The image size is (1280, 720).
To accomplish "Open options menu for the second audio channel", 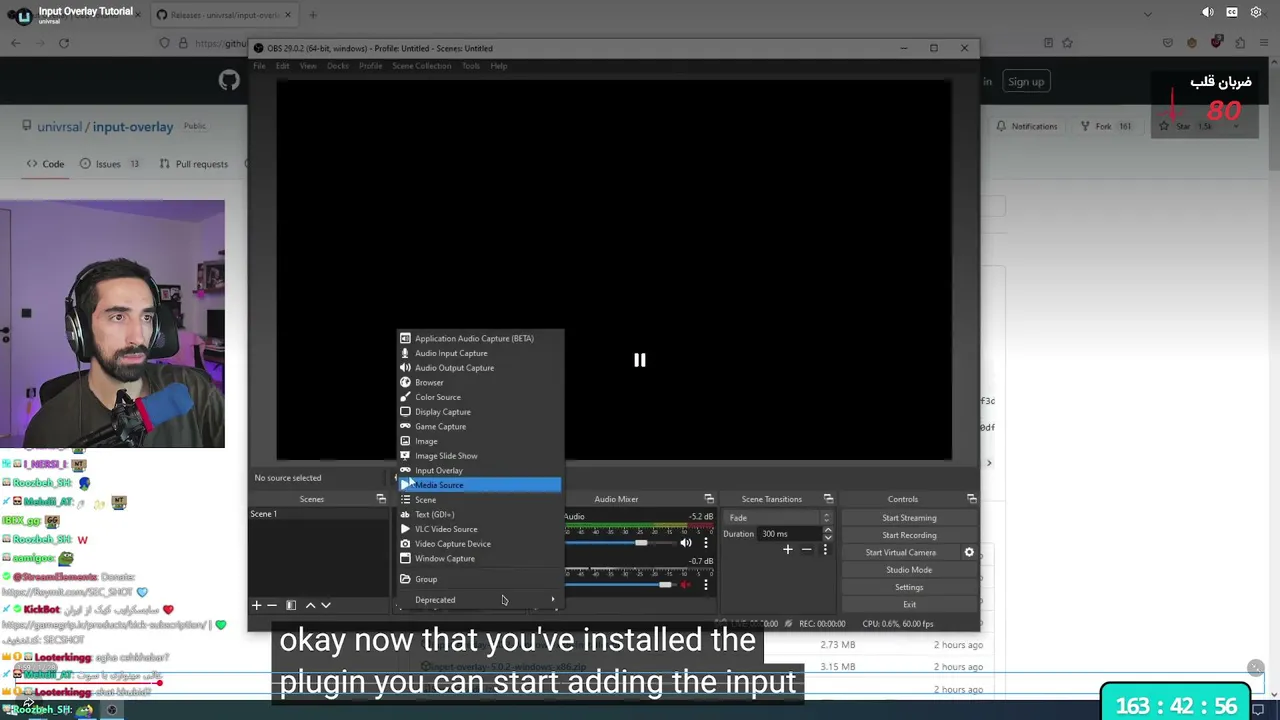I will (x=706, y=585).
